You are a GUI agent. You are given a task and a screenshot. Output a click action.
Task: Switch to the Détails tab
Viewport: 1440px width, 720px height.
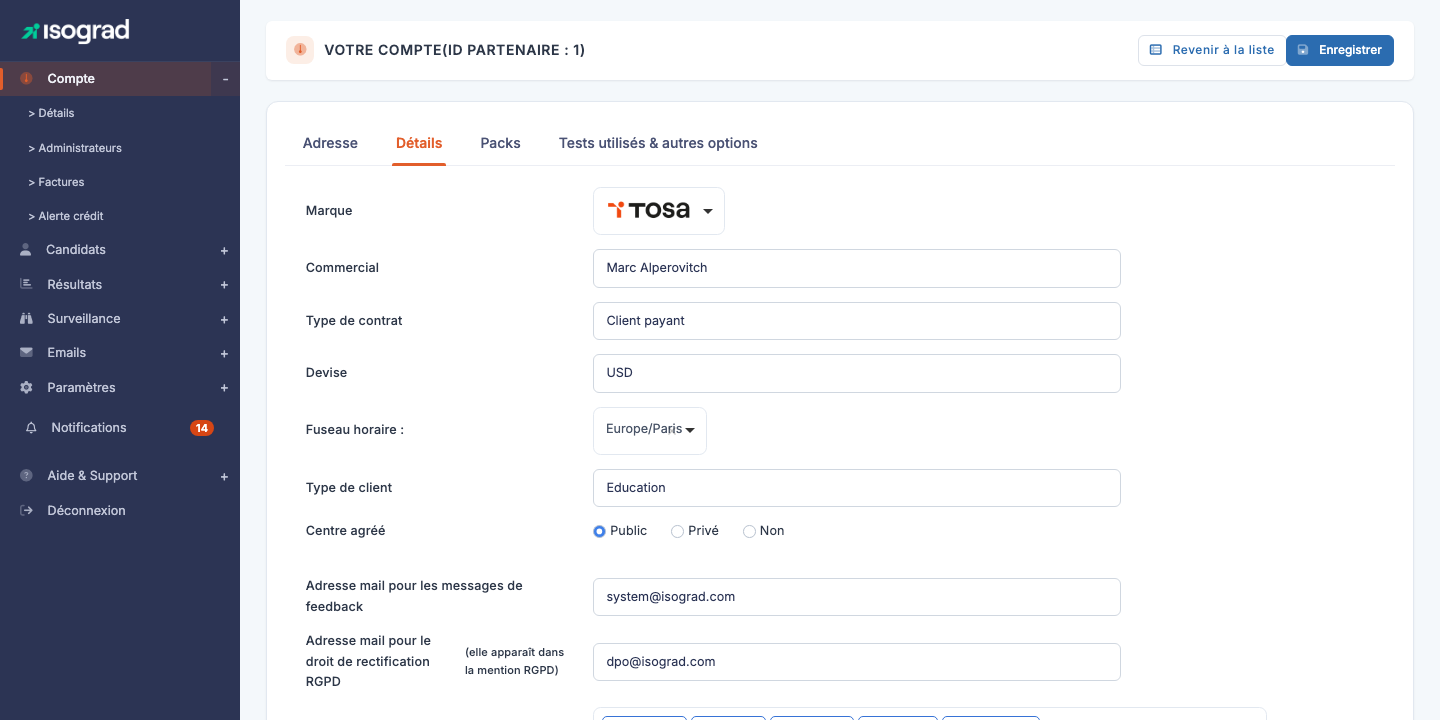tap(419, 143)
